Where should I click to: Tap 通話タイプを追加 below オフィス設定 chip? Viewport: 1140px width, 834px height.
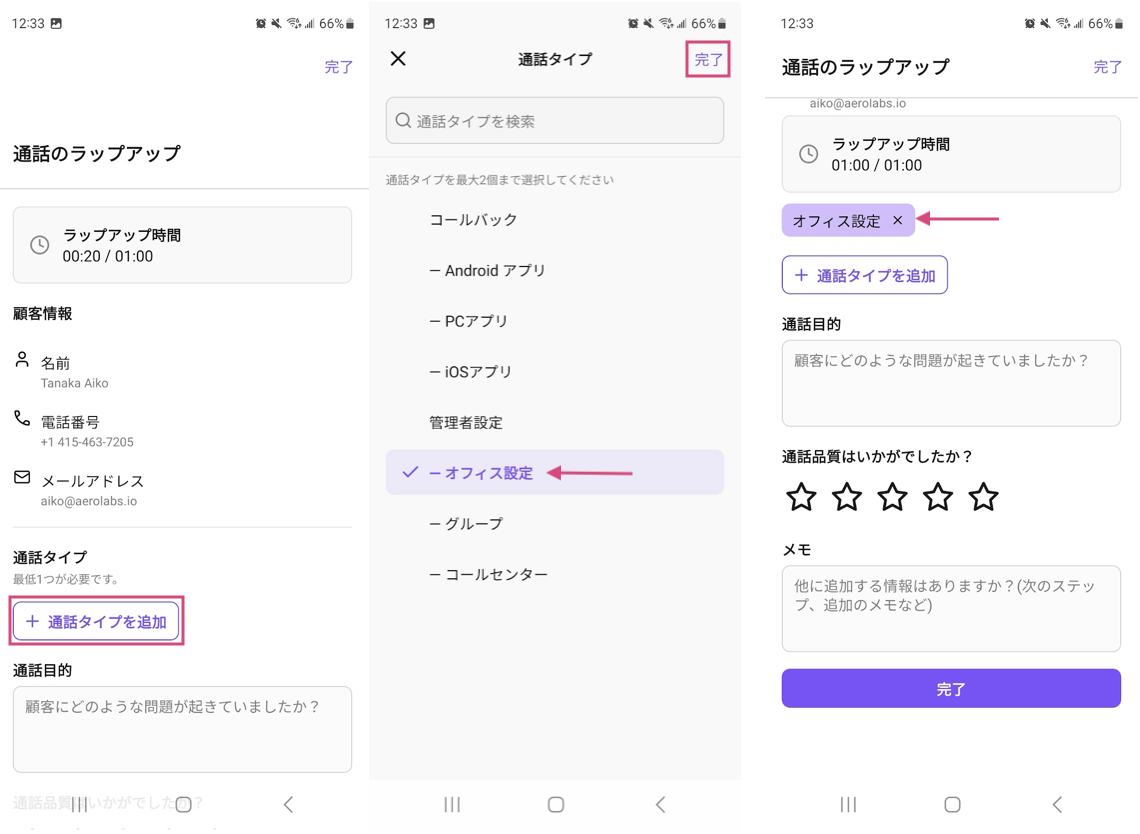coord(865,276)
